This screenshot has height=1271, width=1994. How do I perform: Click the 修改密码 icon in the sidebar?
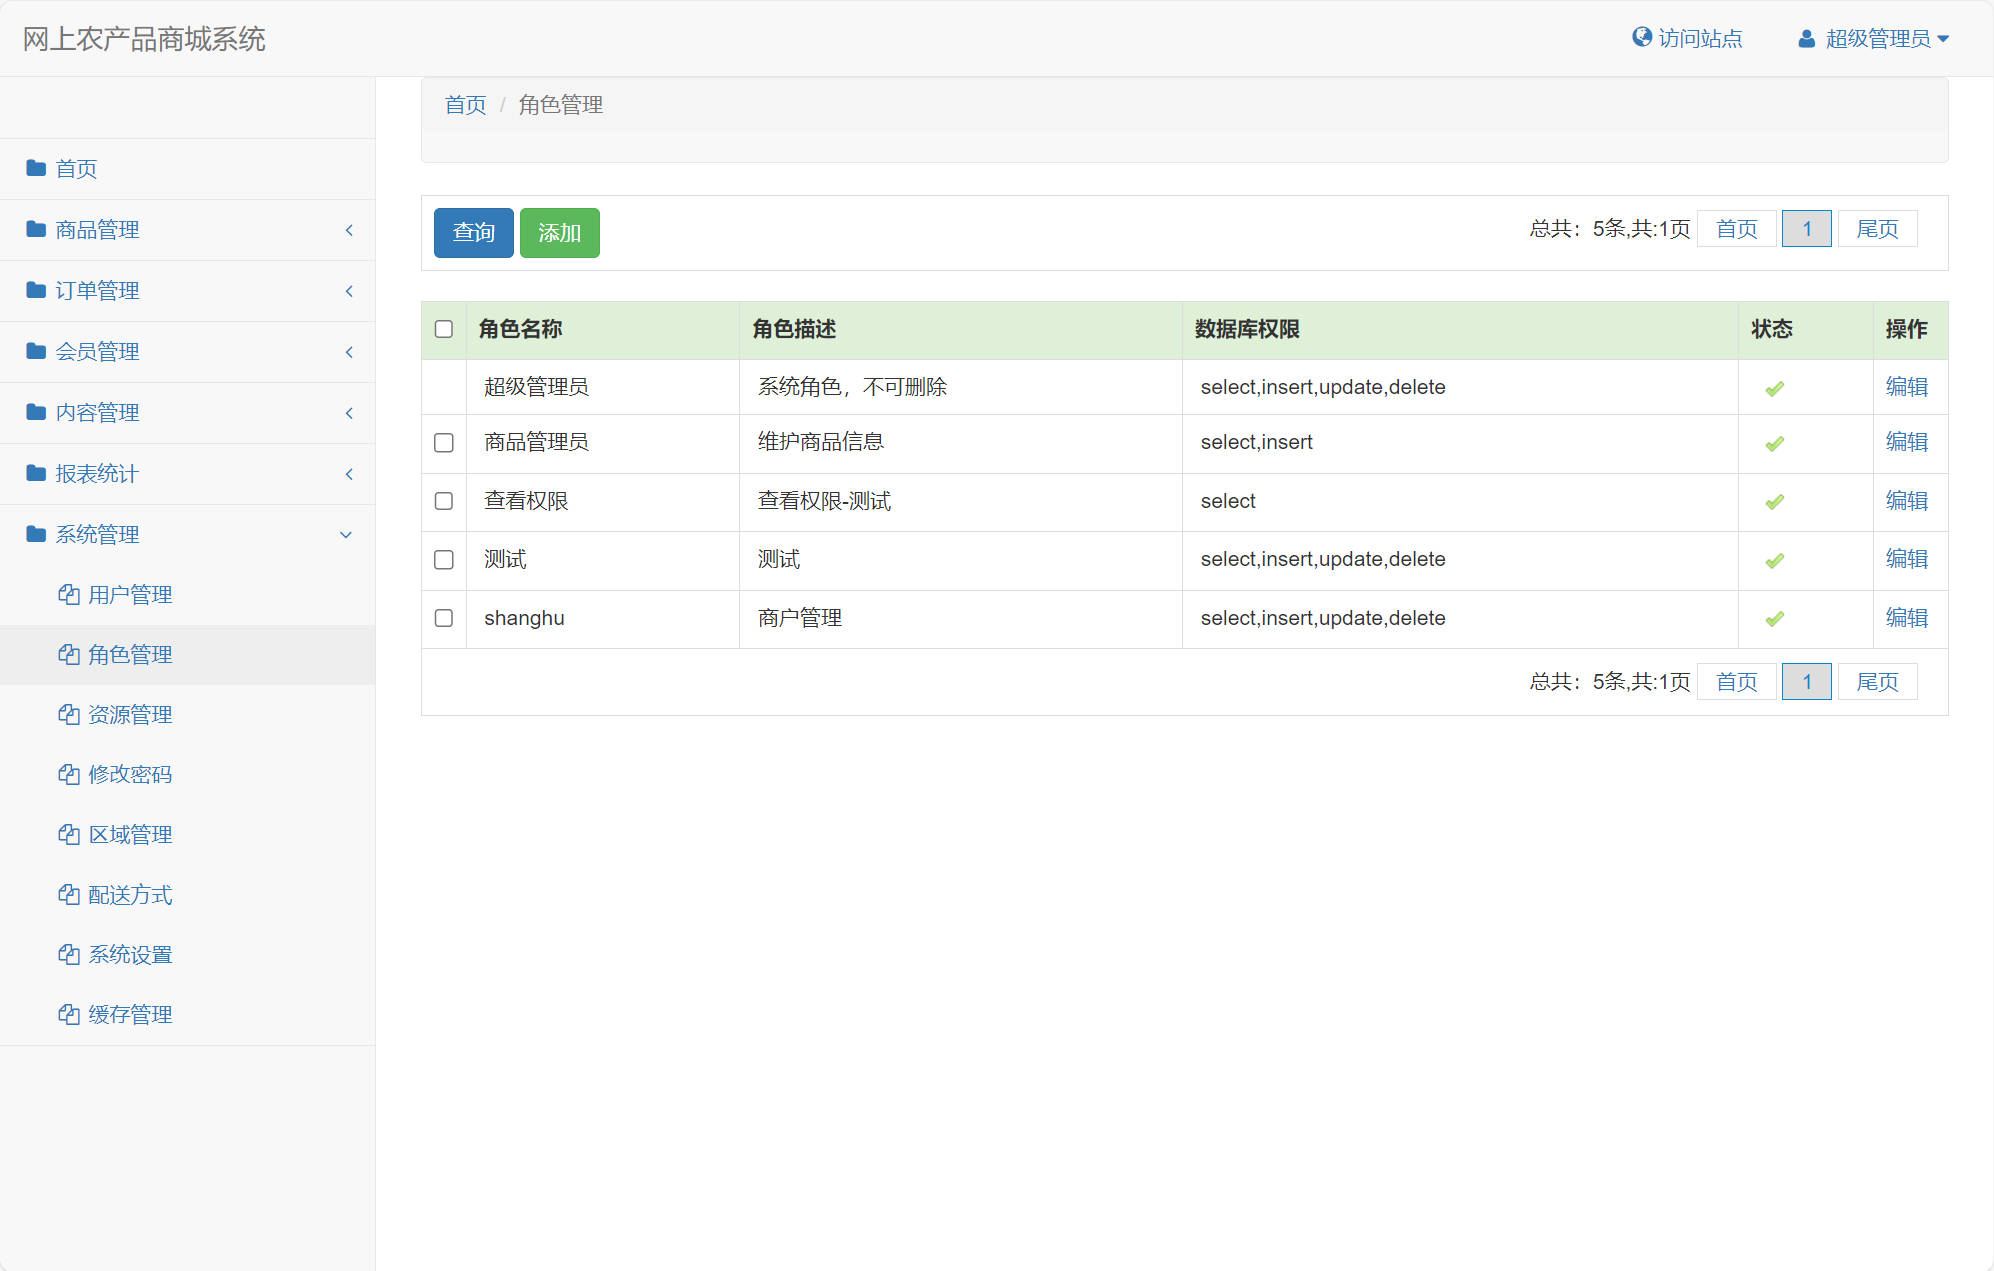68,774
